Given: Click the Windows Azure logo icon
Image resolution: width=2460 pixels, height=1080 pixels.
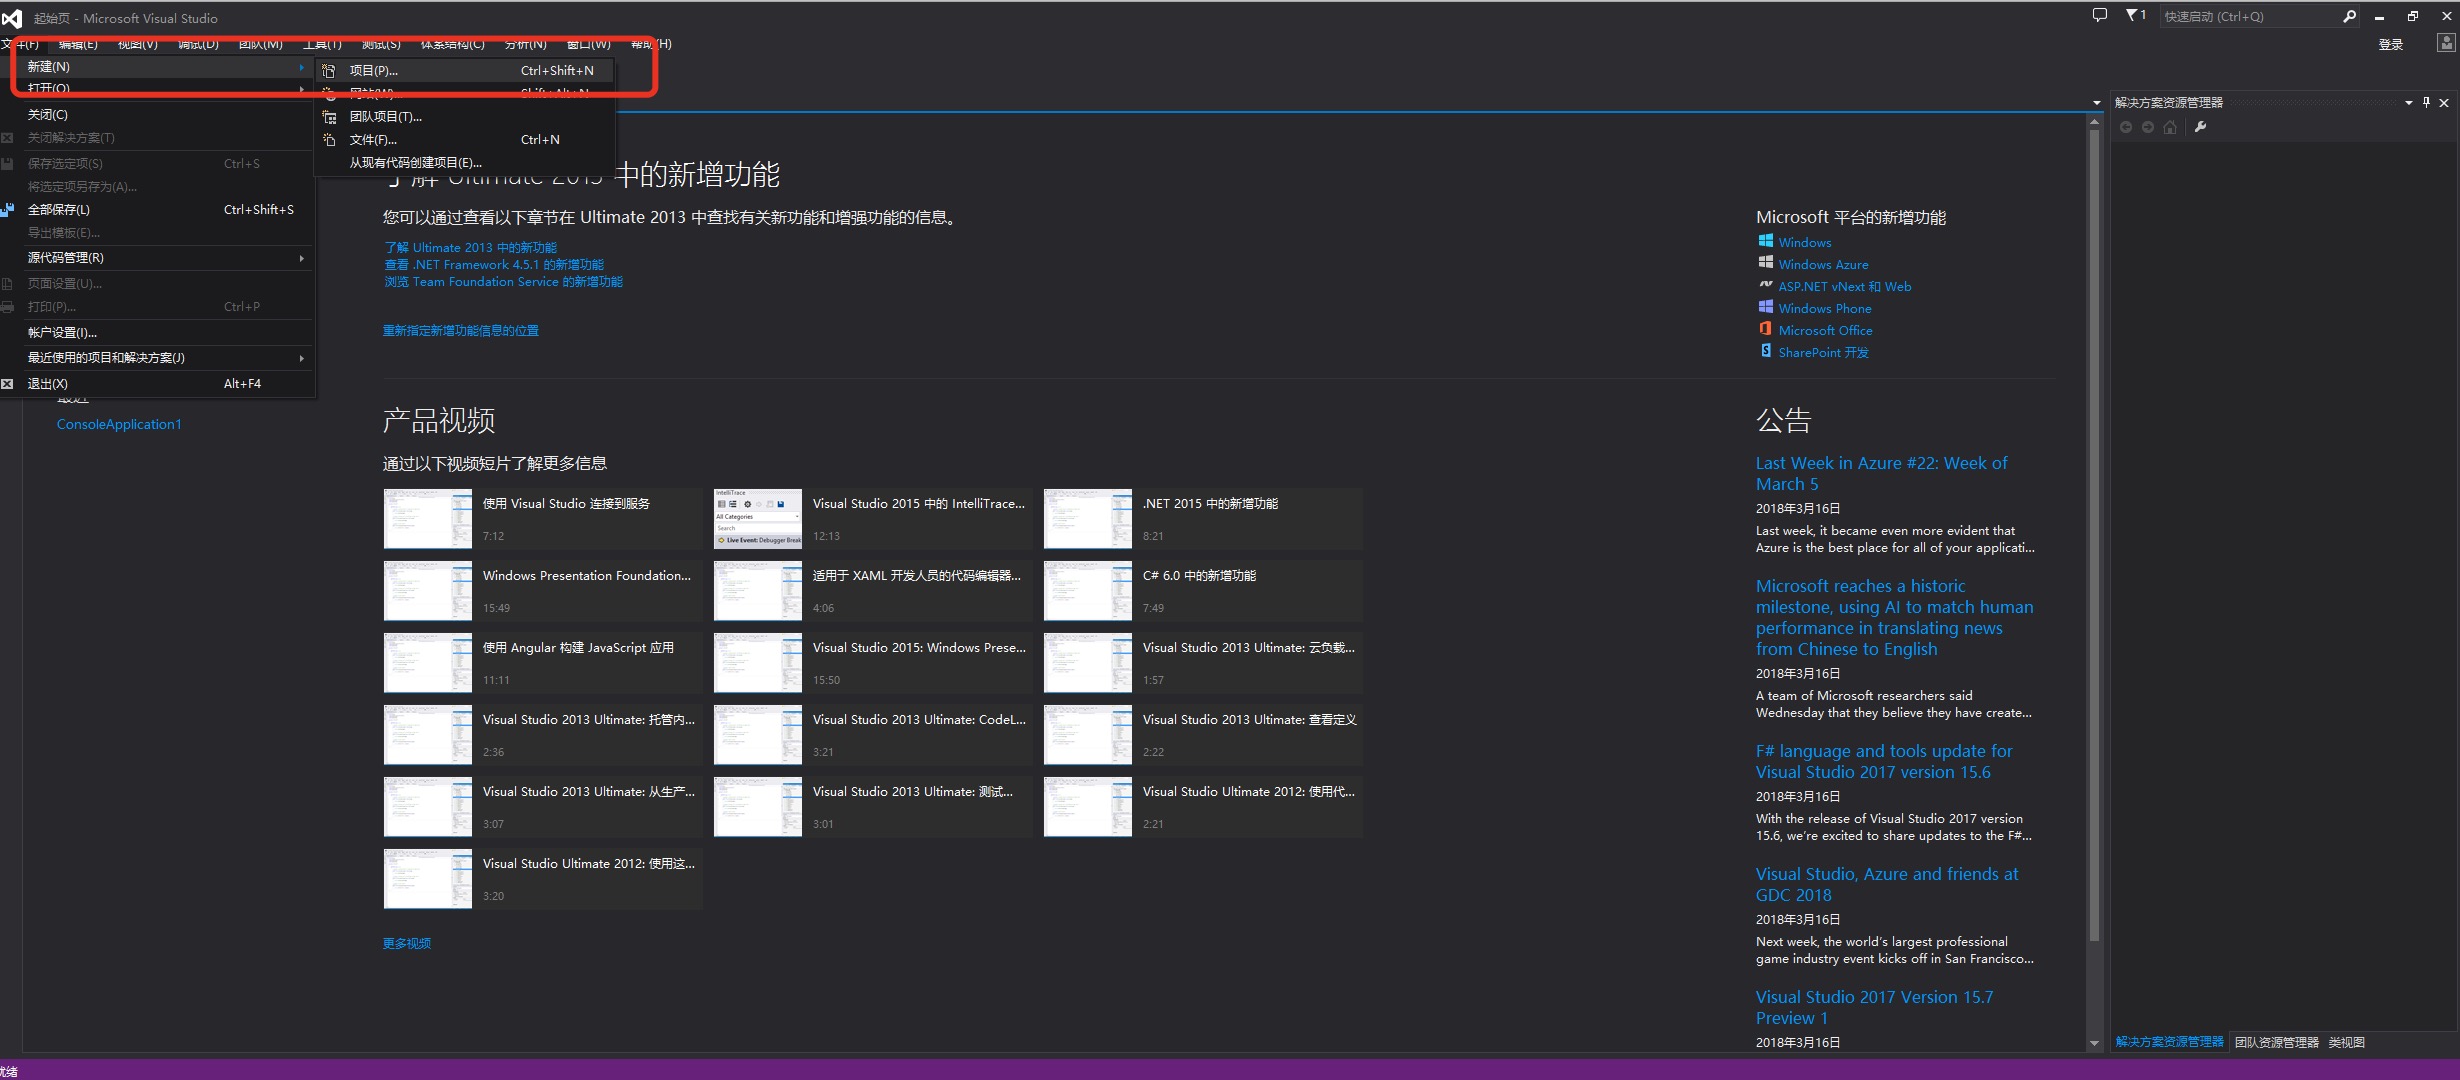Looking at the screenshot, I should pos(1766,263).
